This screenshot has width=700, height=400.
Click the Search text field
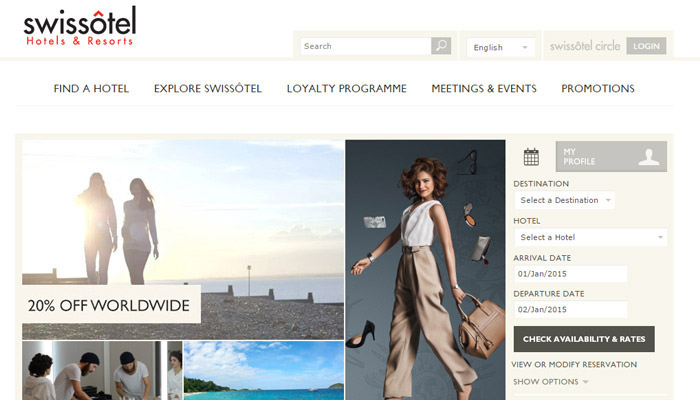pyautogui.click(x=366, y=46)
